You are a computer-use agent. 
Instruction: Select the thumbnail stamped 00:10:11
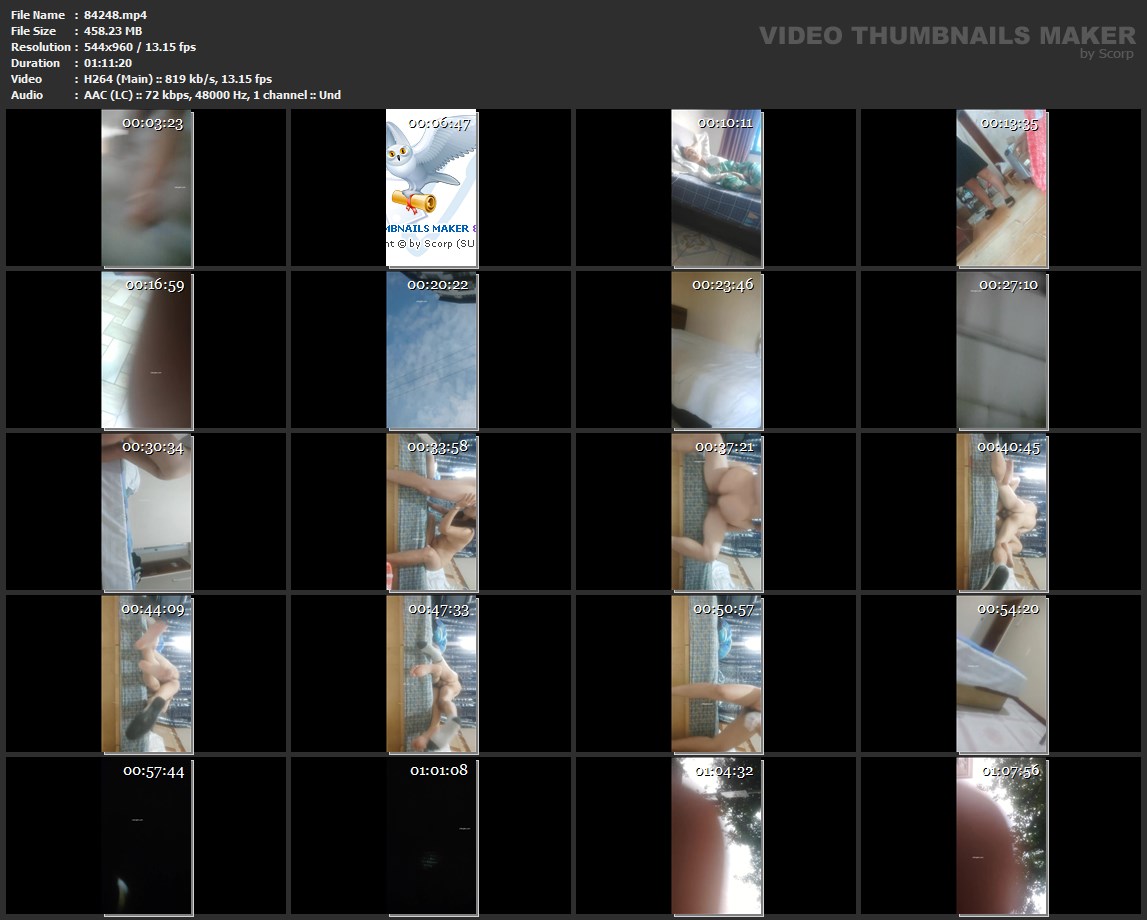(717, 188)
